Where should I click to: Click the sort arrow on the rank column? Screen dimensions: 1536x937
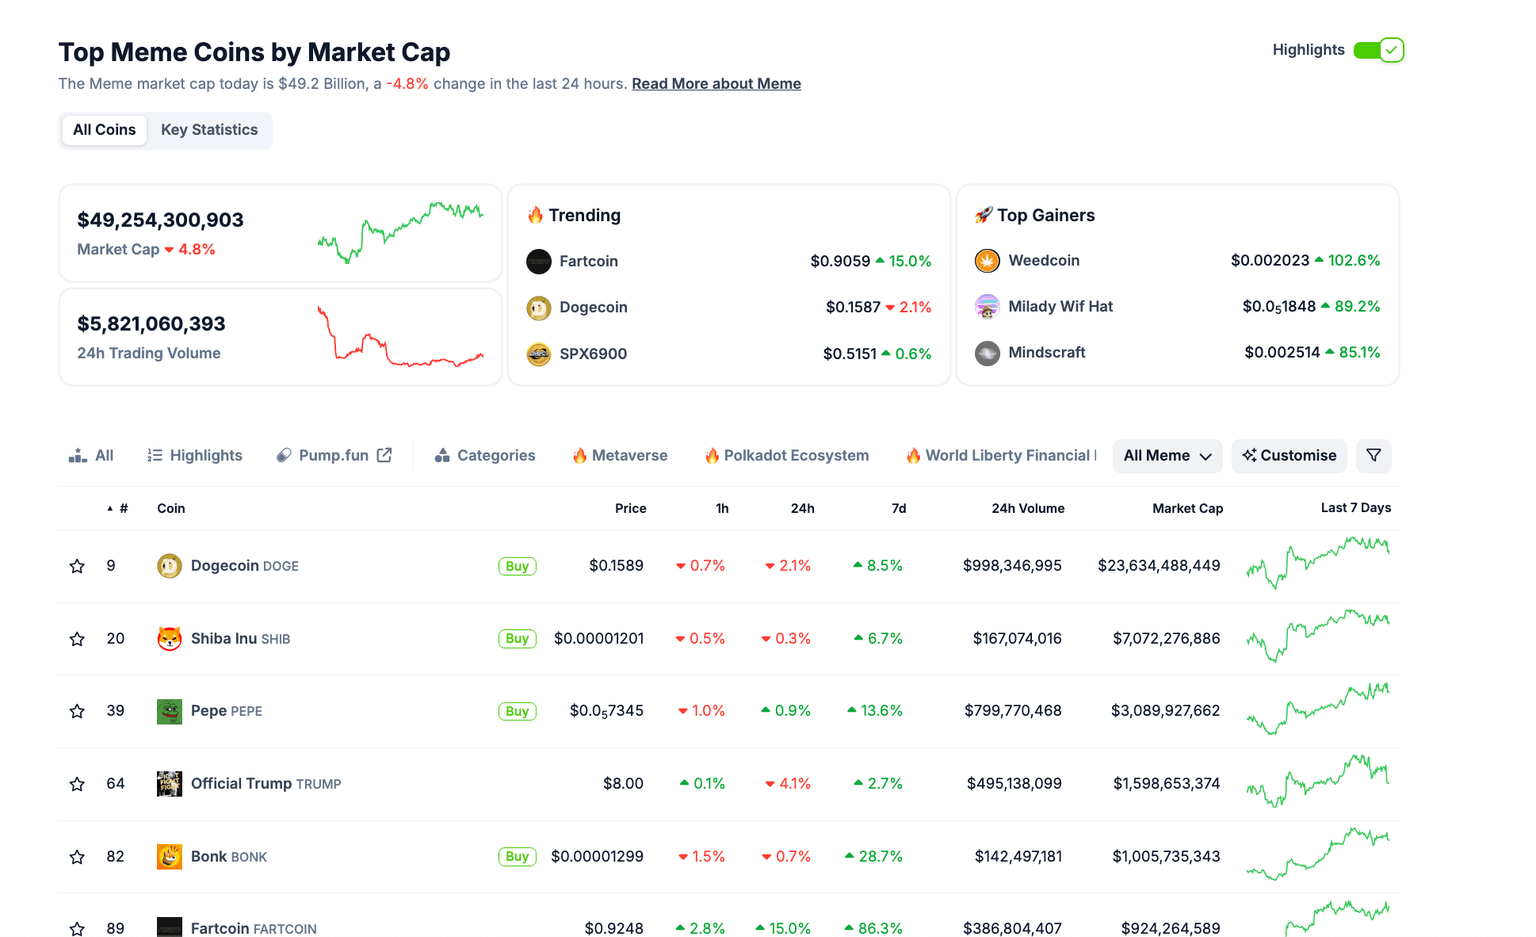tap(110, 508)
